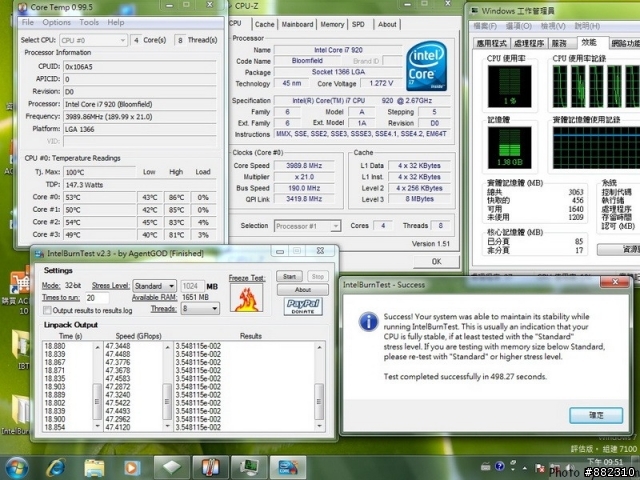Screen dimensions: 640x480
Task: Click the Results column scrollbar
Action: pos(319,387)
